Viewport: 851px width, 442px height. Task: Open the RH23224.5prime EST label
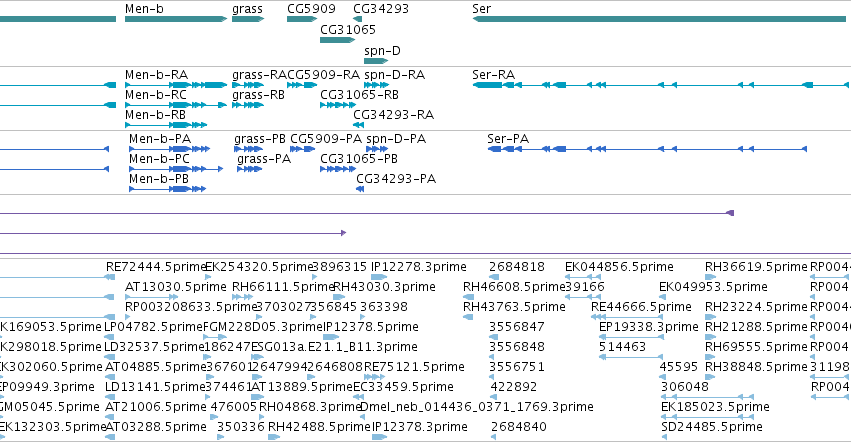757,307
